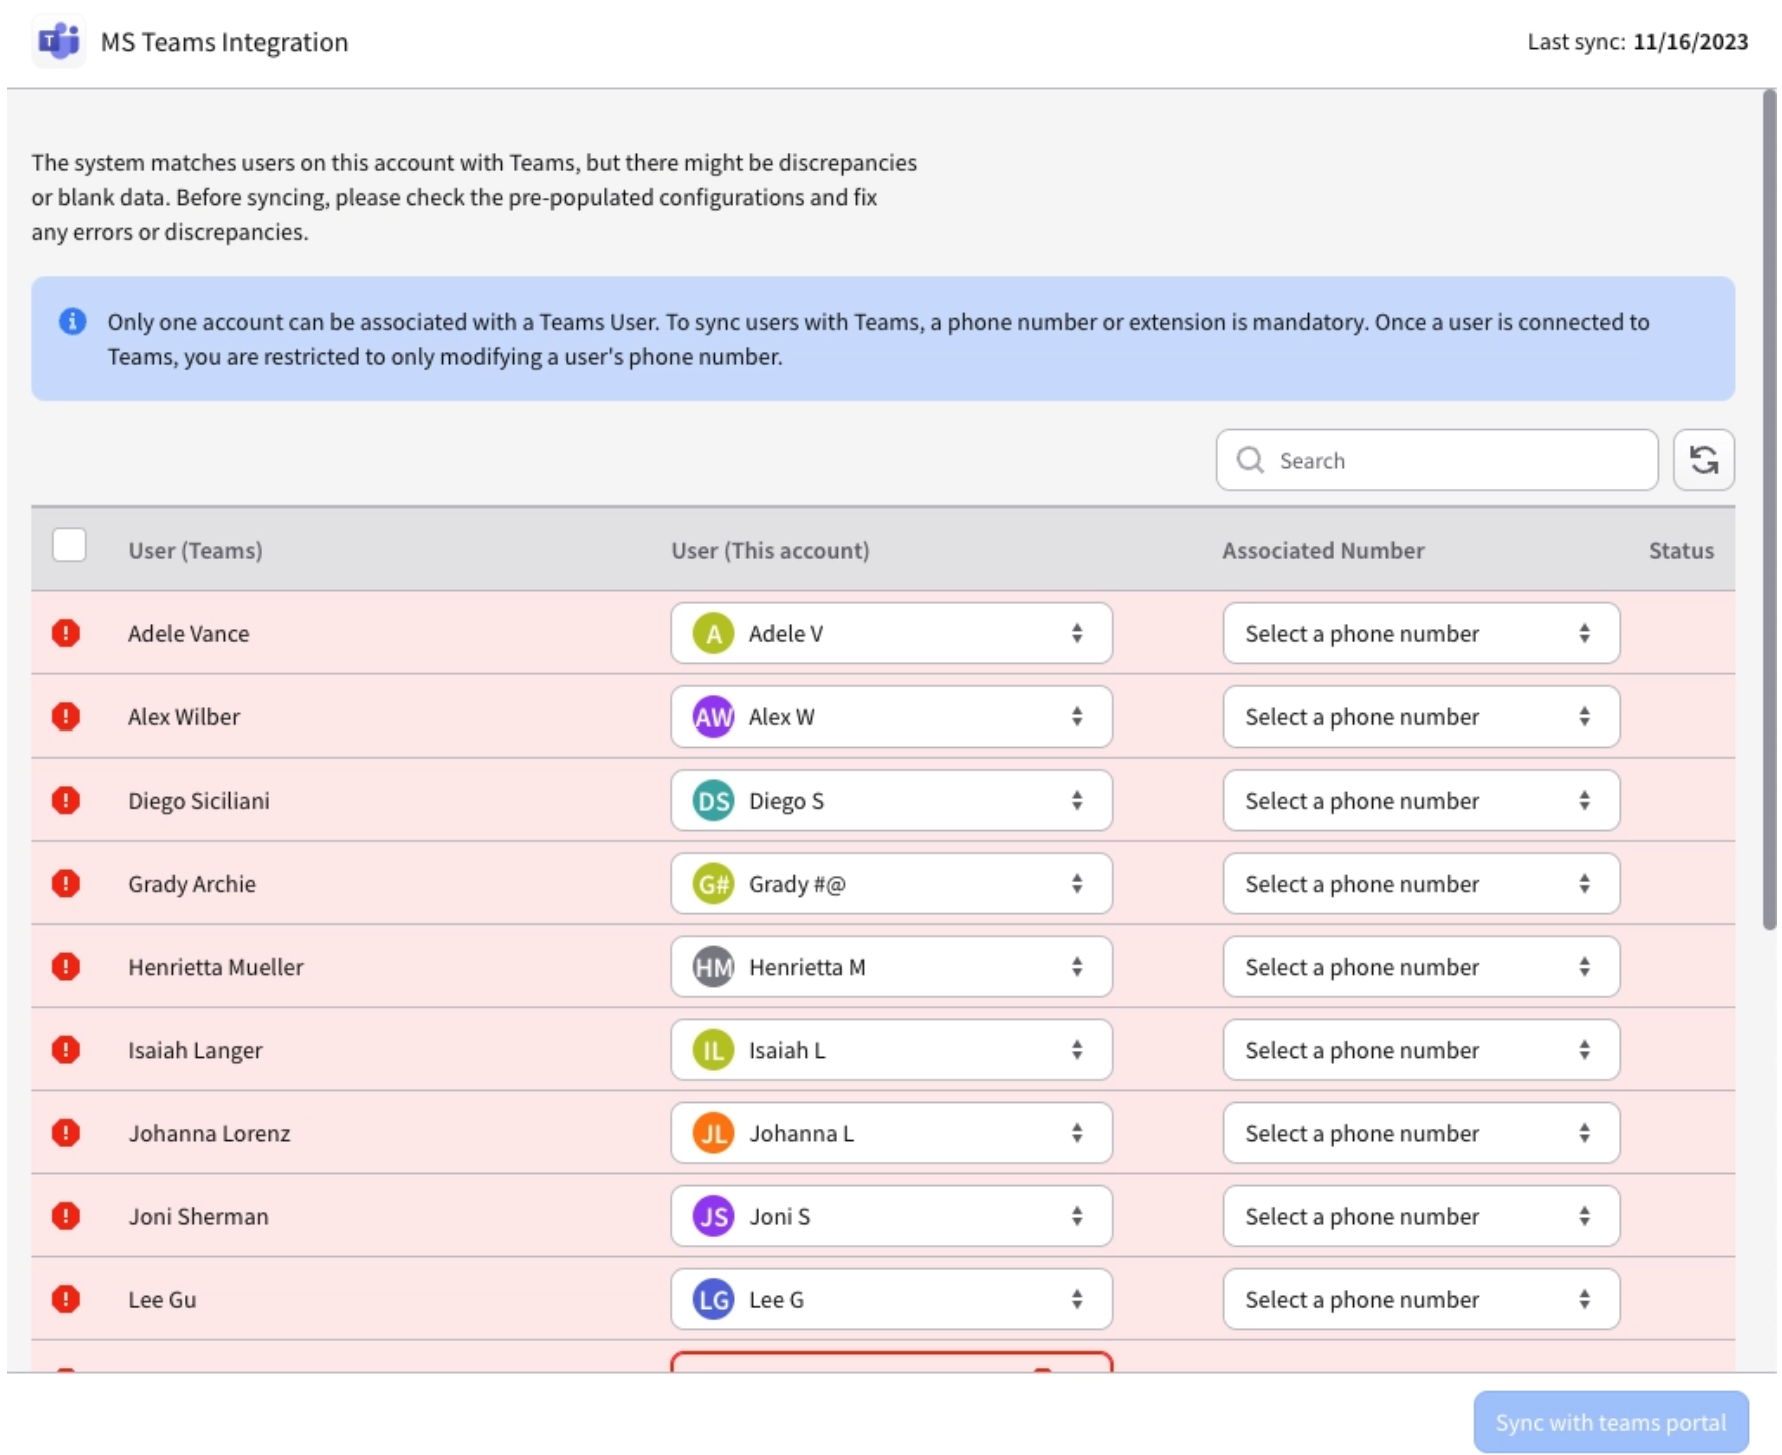Click the Joni S avatar icon
Screen dimensions: 1782x1455
coord(713,1215)
